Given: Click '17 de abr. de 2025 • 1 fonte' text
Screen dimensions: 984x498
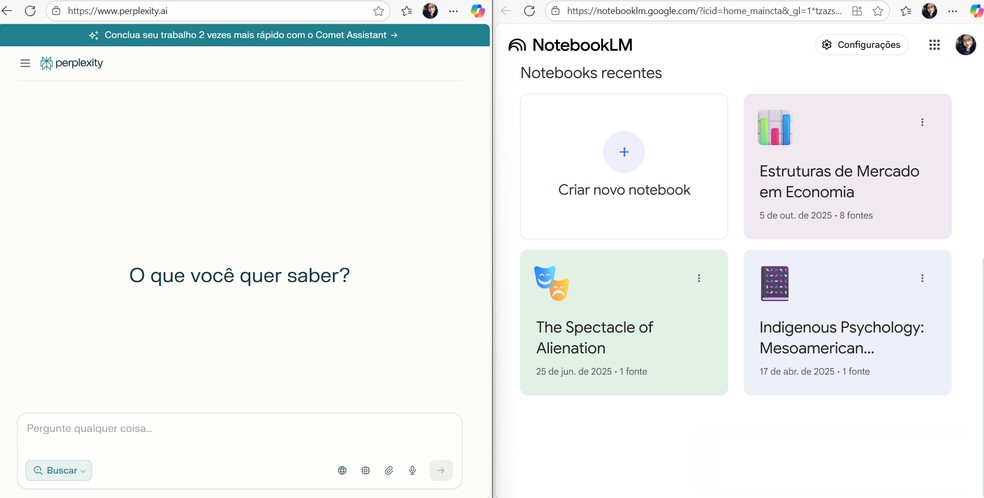Looking at the screenshot, I should pos(815,371).
